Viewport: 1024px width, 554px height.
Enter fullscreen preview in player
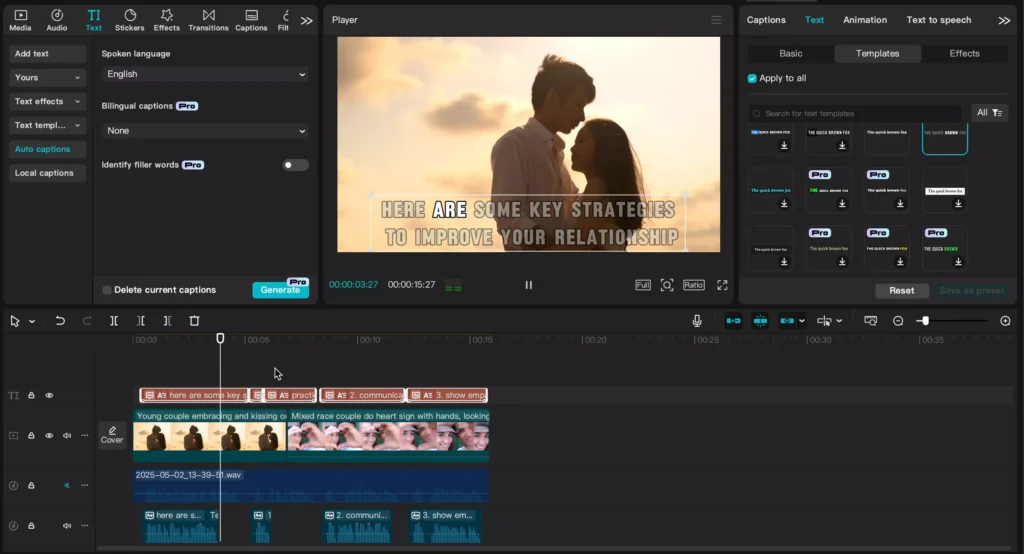click(x=722, y=285)
